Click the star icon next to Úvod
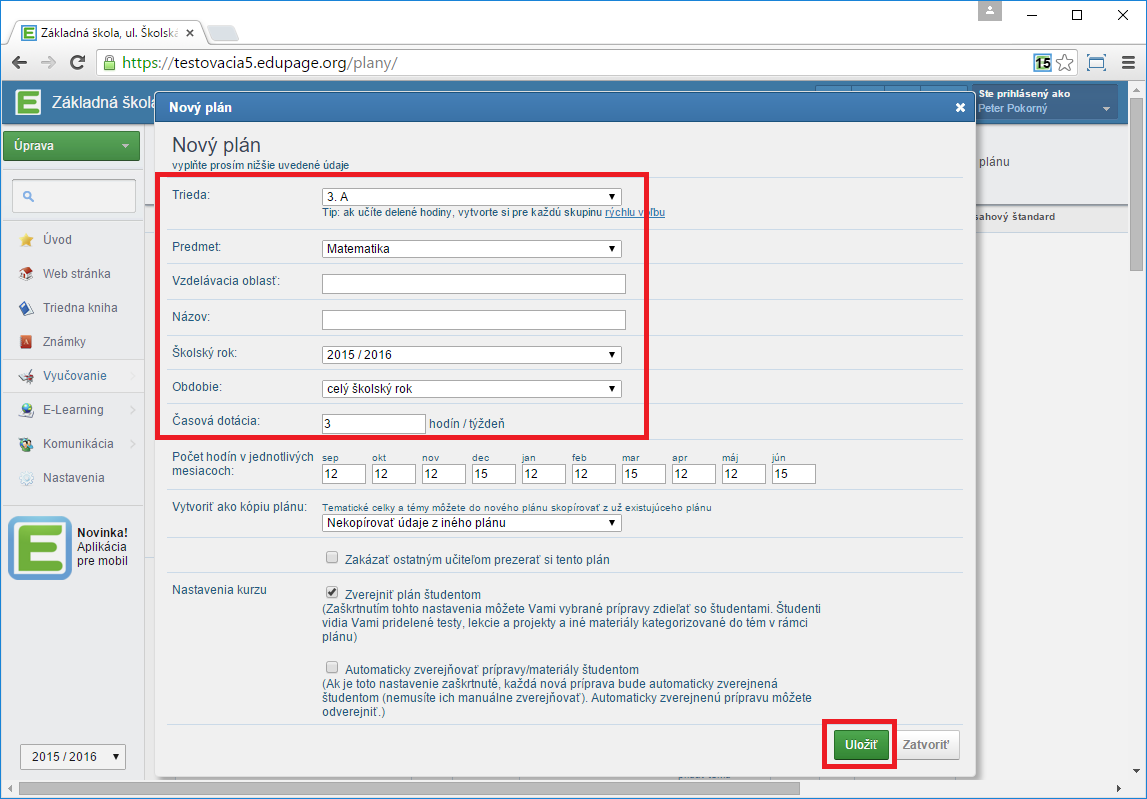1147x799 pixels. [27, 240]
